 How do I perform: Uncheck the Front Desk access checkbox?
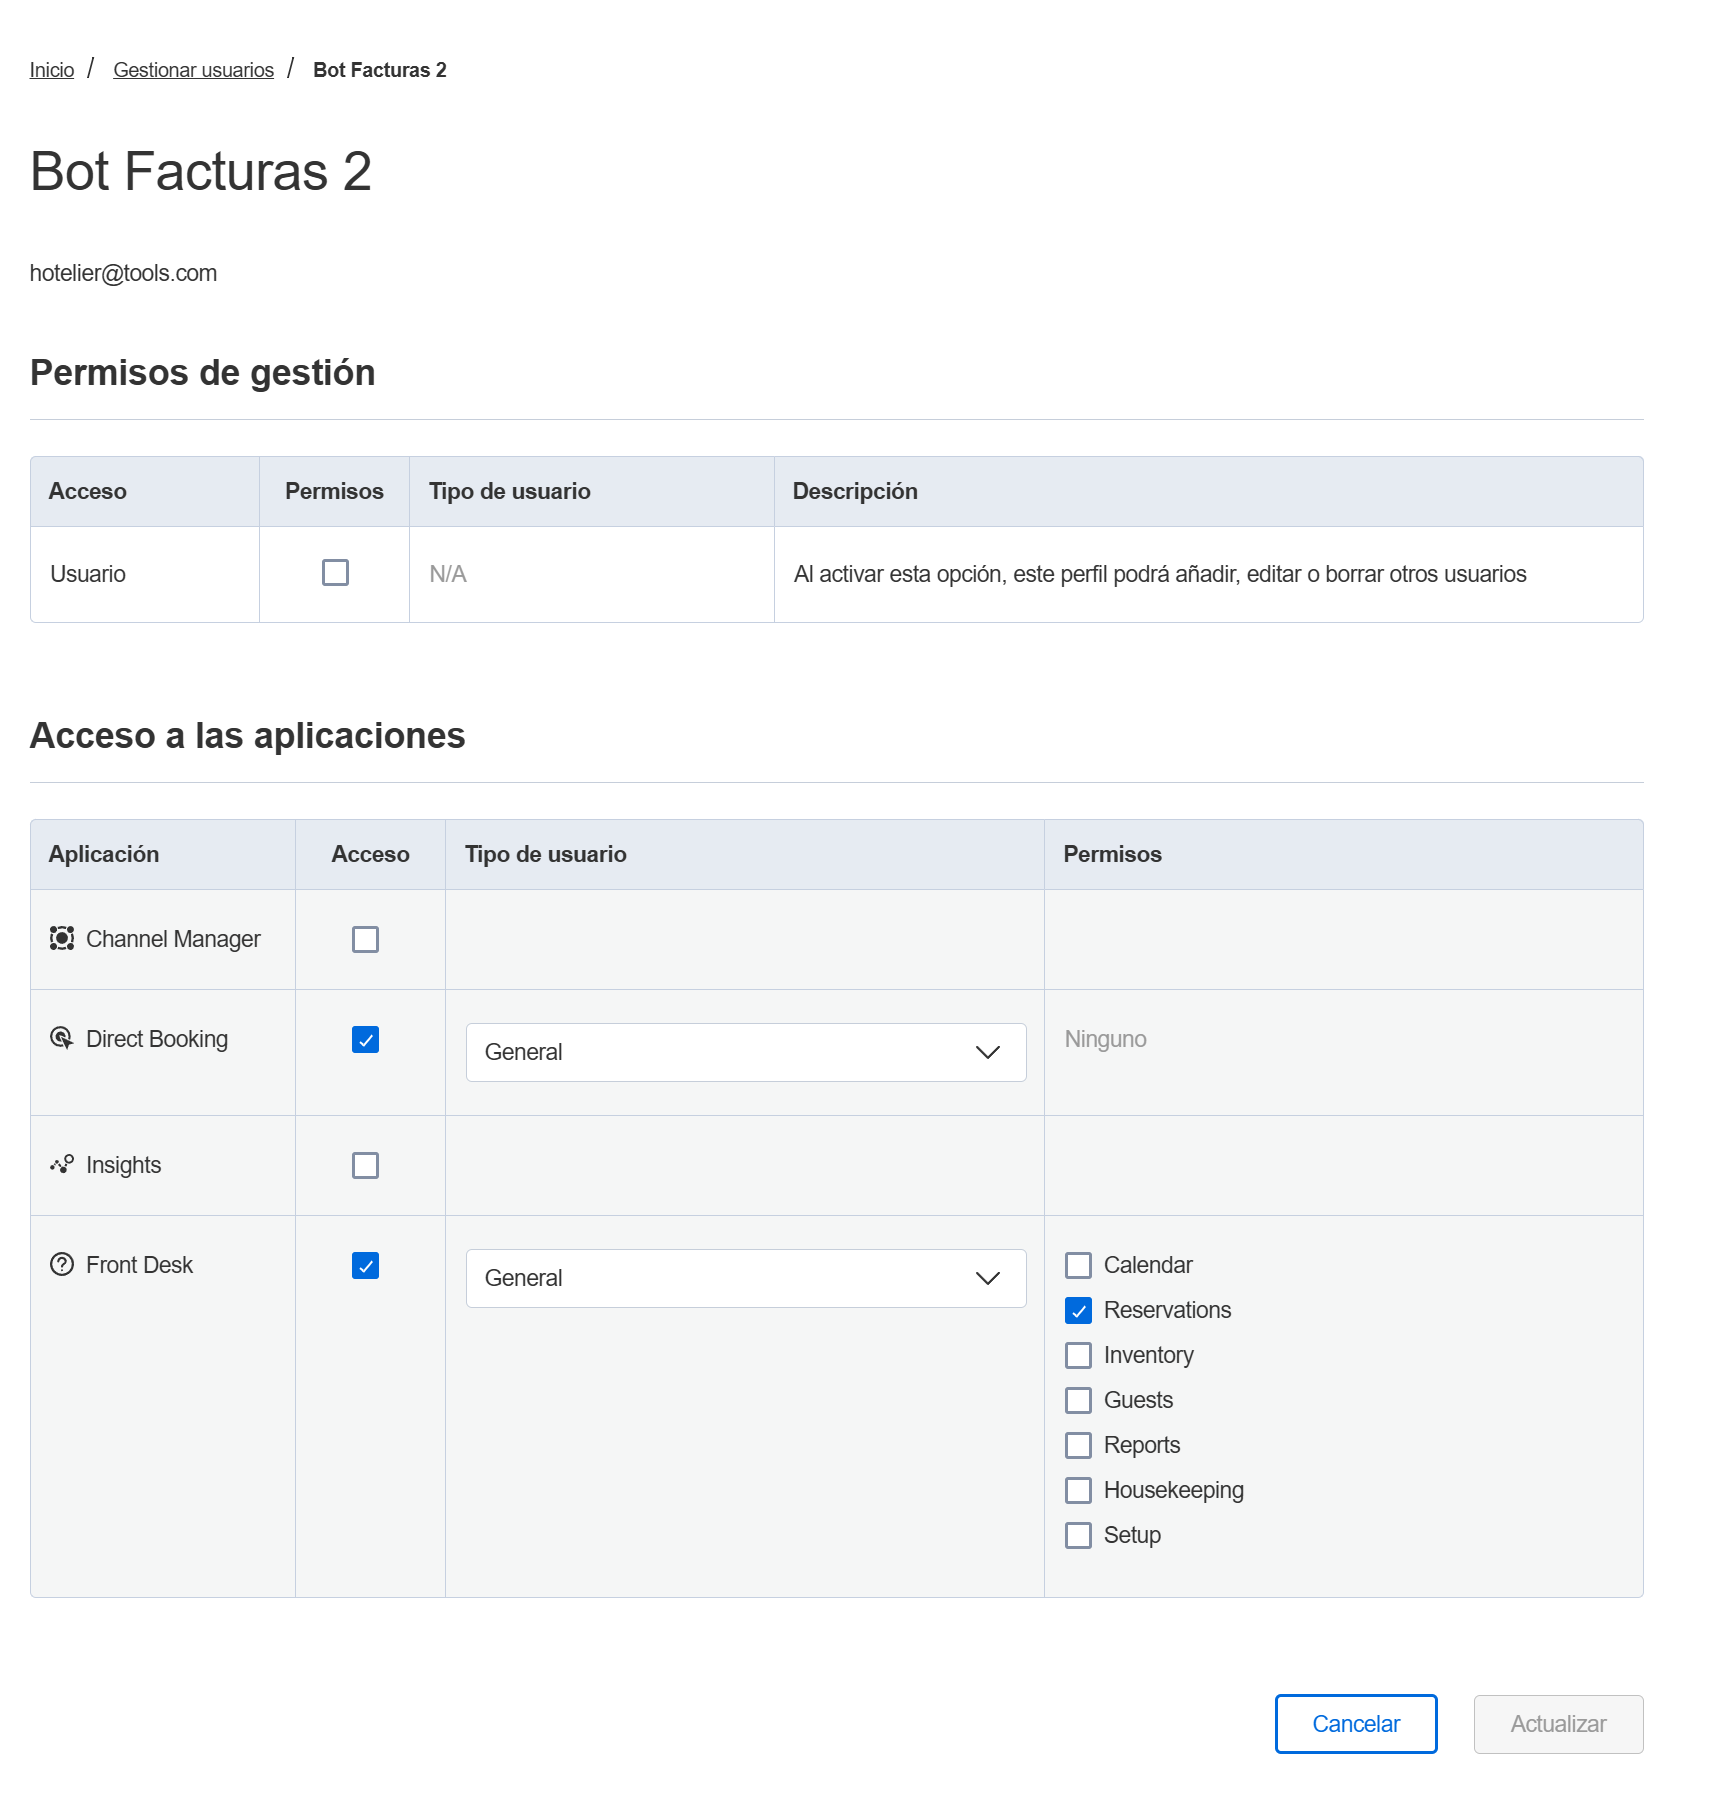point(365,1265)
